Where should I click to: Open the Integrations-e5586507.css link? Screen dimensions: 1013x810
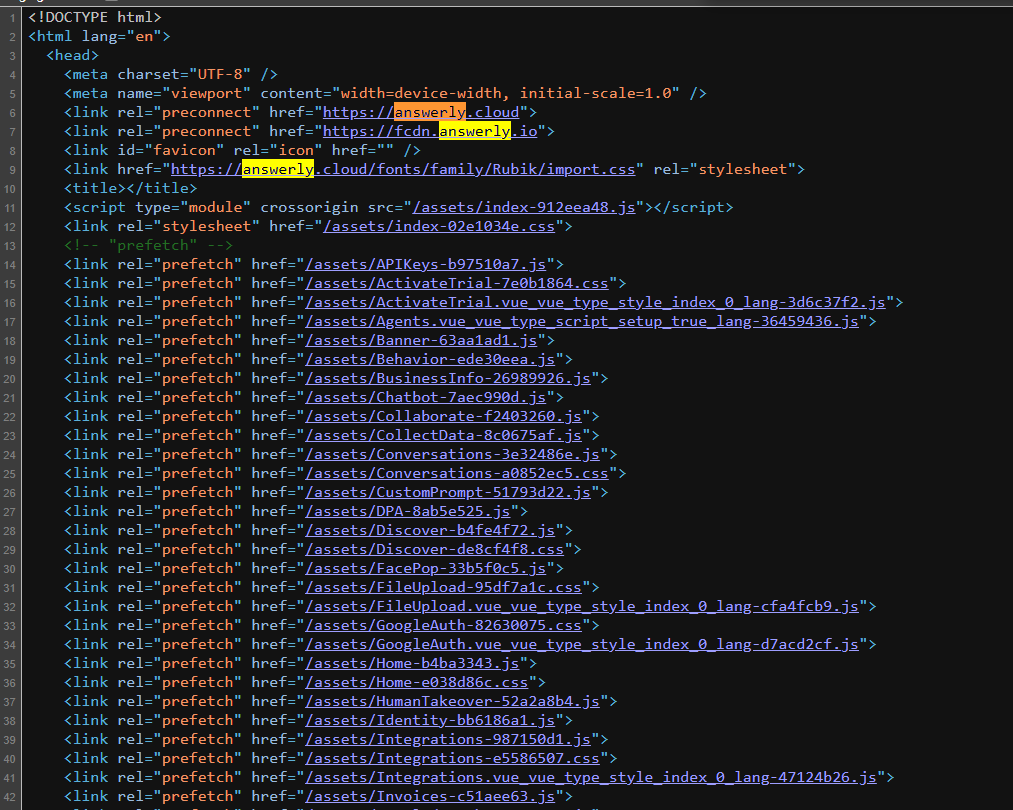point(452,758)
